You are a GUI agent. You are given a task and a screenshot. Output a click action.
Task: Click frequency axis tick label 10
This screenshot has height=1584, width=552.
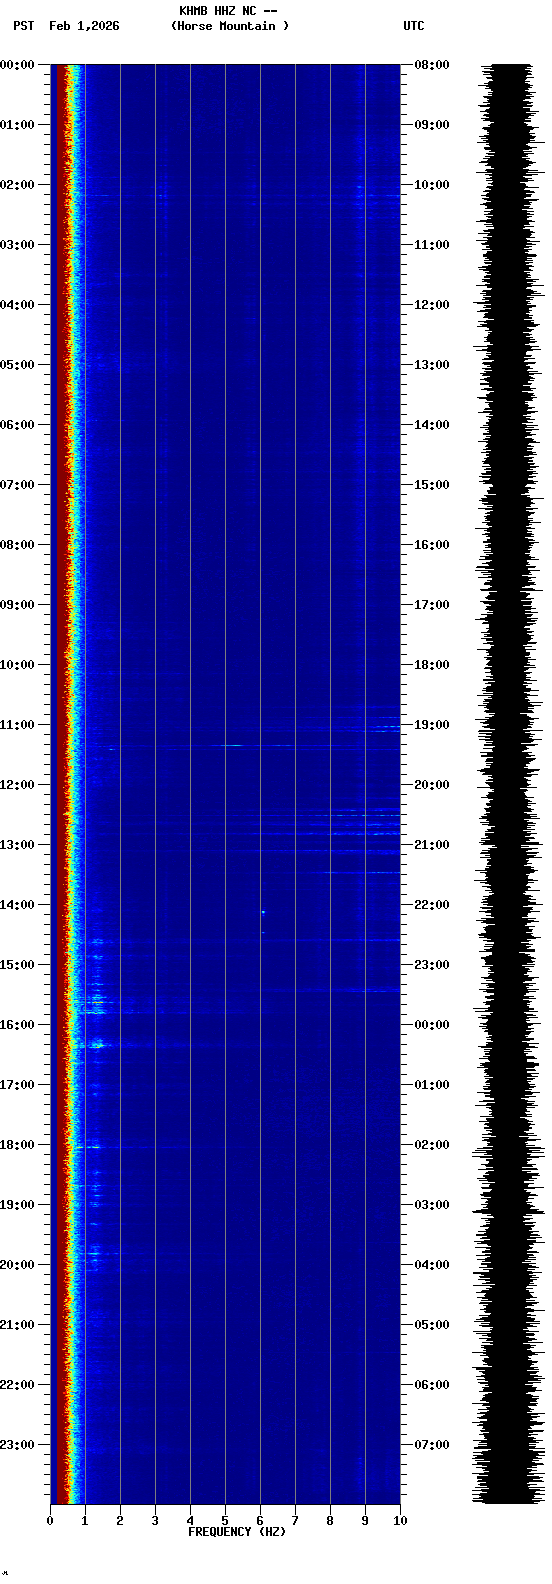(400, 1521)
